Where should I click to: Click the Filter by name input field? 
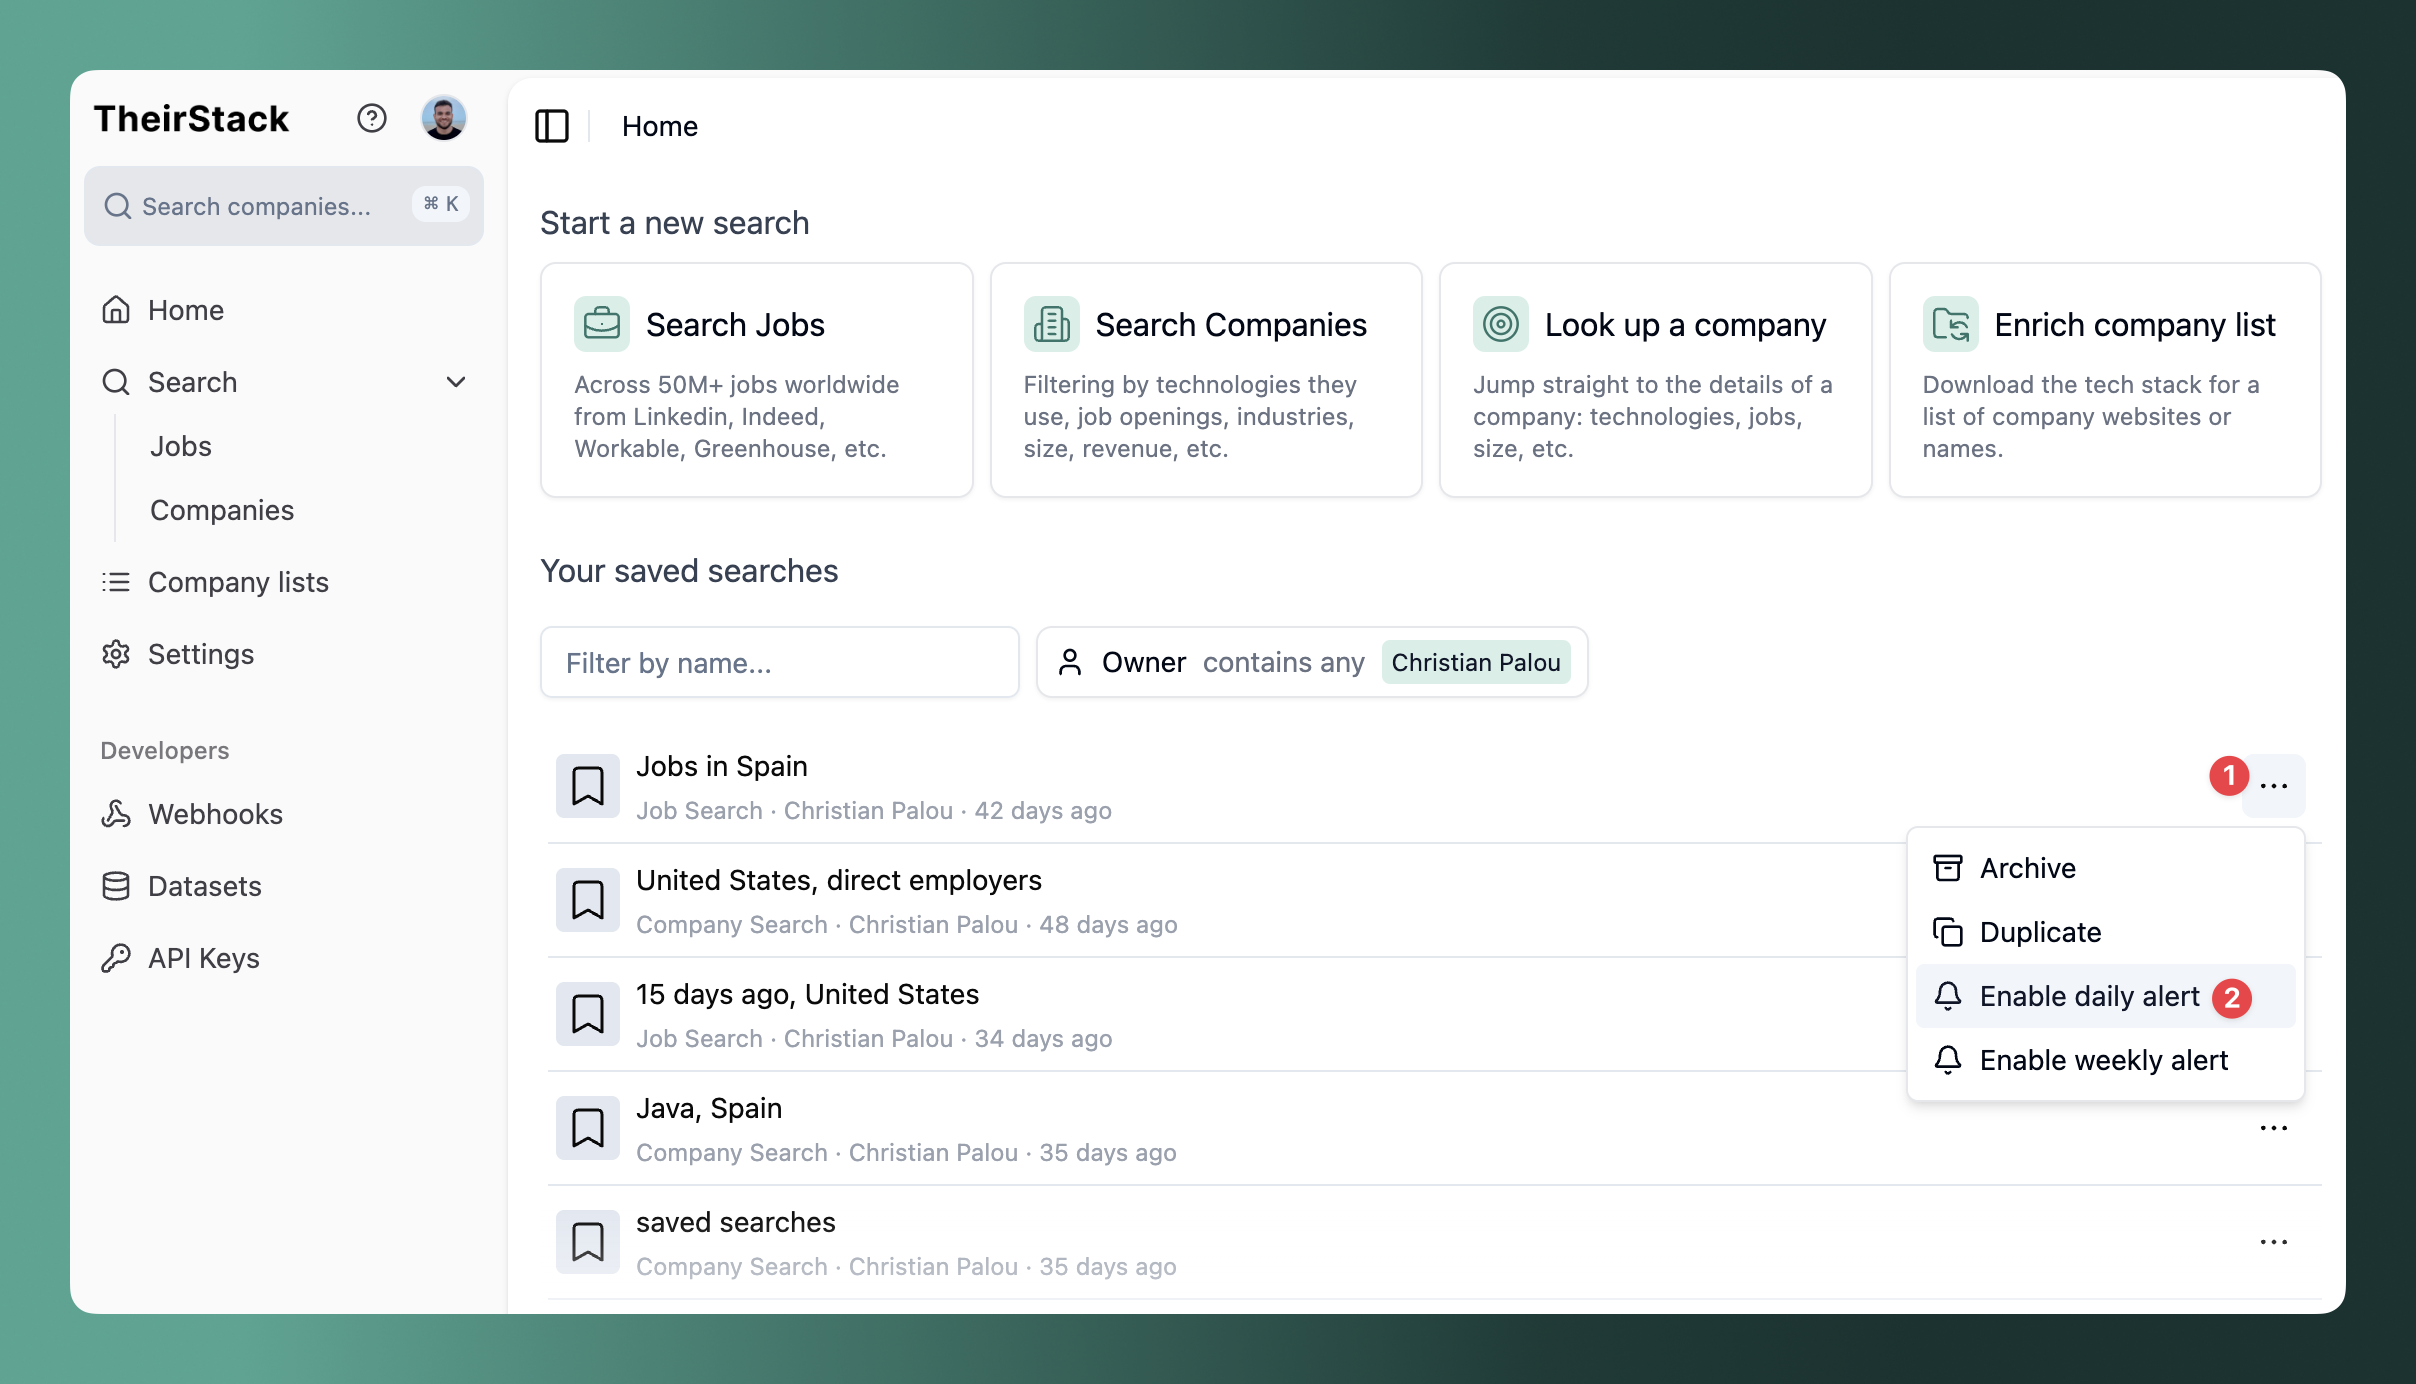point(779,662)
